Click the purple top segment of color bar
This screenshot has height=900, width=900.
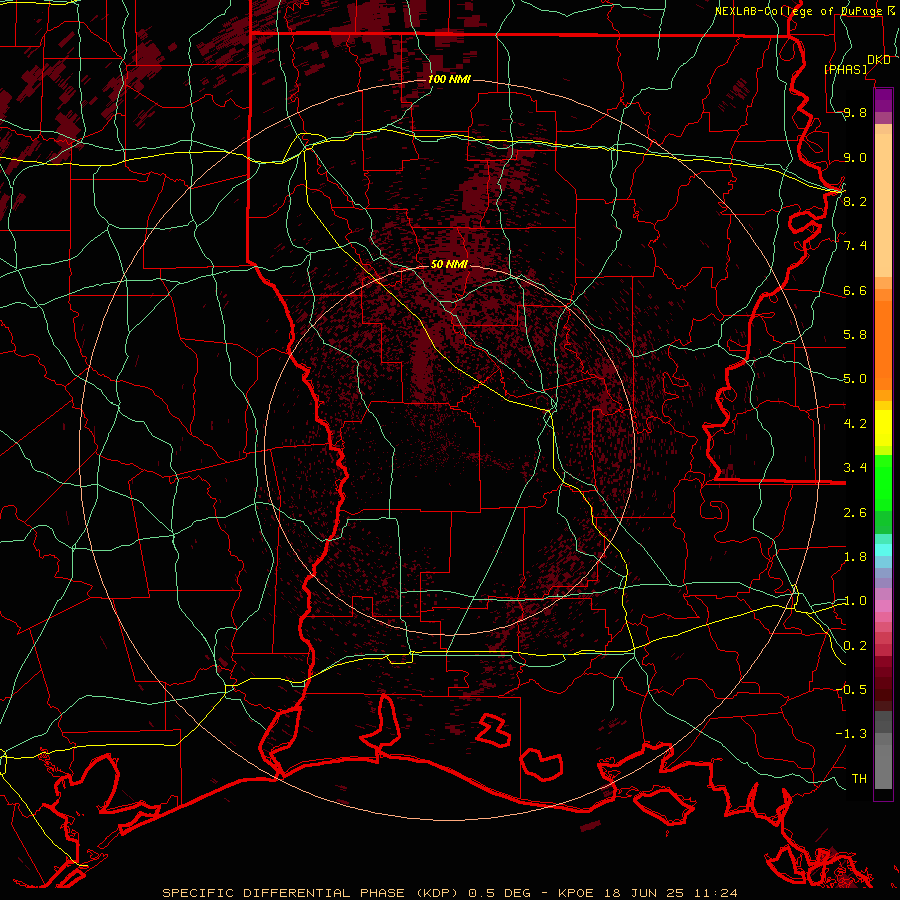pyautogui.click(x=883, y=100)
